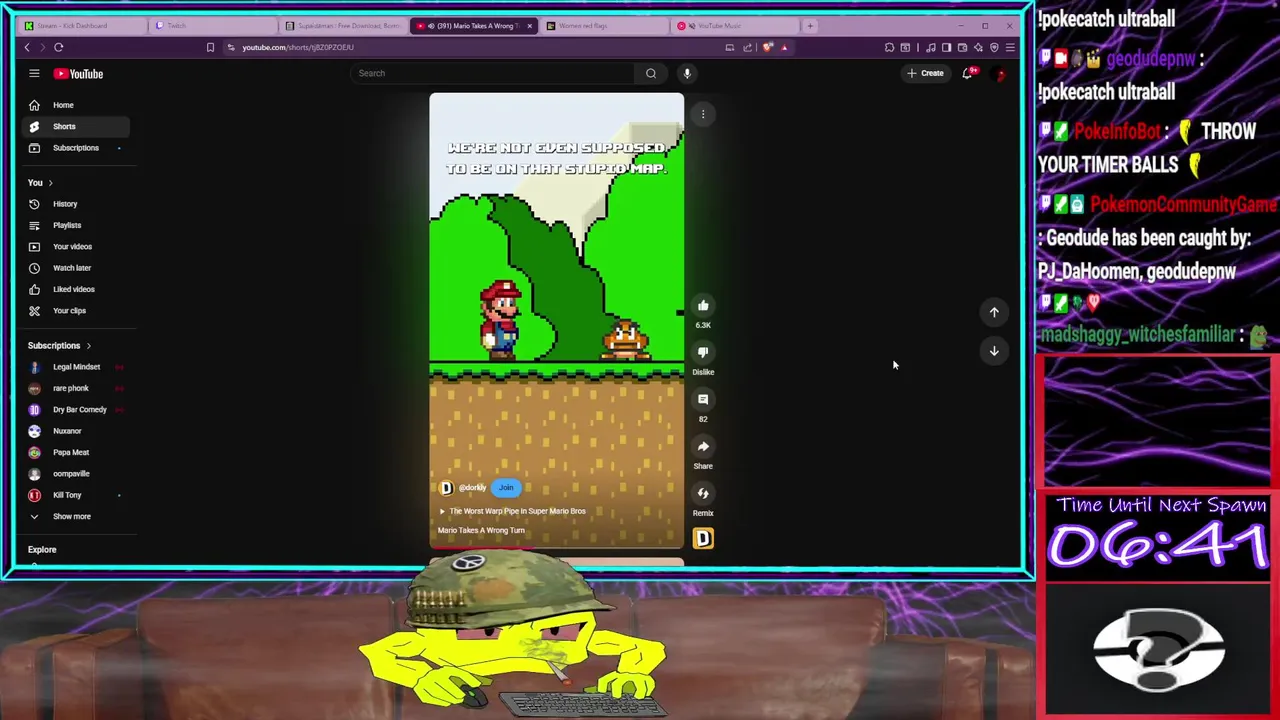Open Home in YouTube sidebar
Image resolution: width=1280 pixels, height=720 pixels.
pos(75,105)
